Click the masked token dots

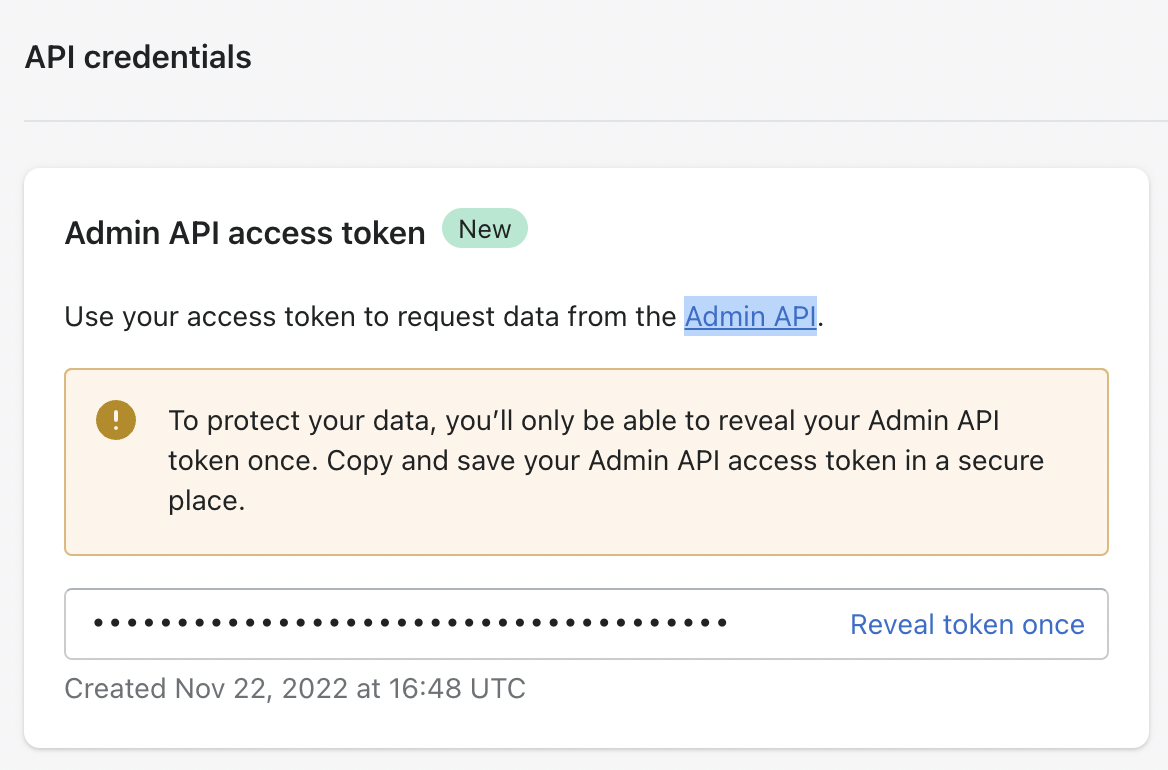(410, 624)
